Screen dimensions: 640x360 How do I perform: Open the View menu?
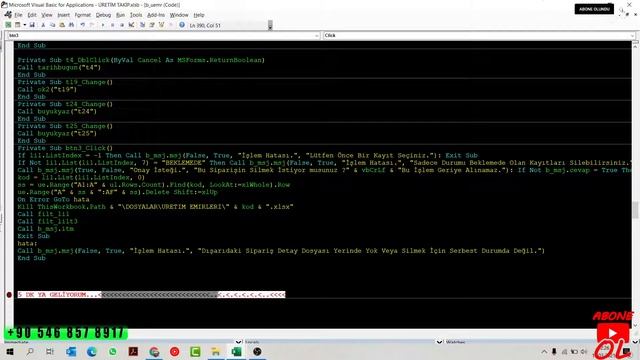[x=47, y=15]
